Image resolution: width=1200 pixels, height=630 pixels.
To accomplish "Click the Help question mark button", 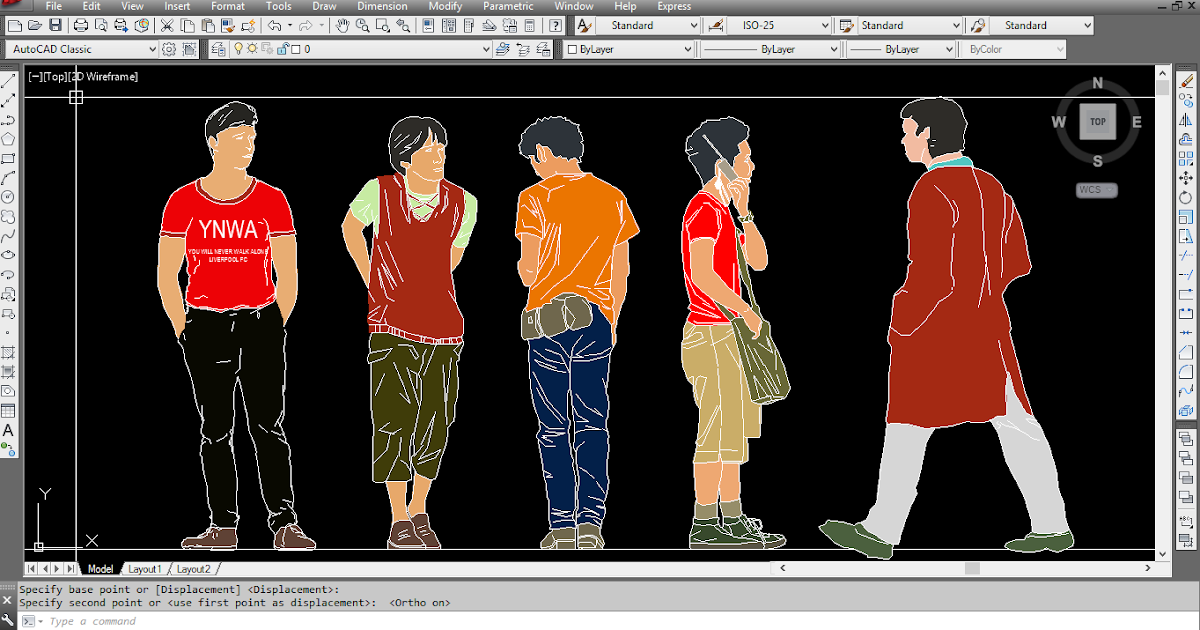I will (554, 26).
